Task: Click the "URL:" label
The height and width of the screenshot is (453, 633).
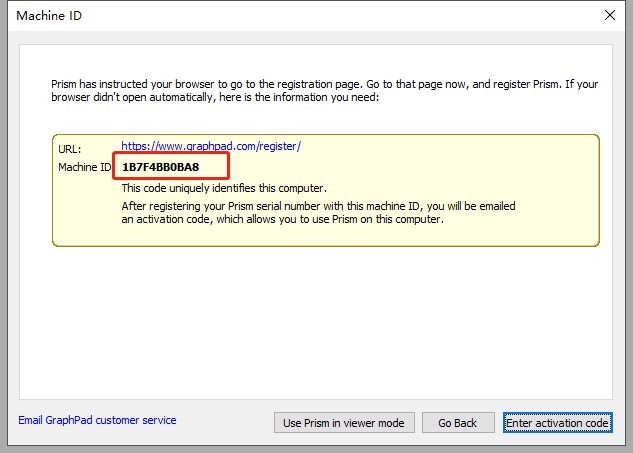Action: point(70,149)
